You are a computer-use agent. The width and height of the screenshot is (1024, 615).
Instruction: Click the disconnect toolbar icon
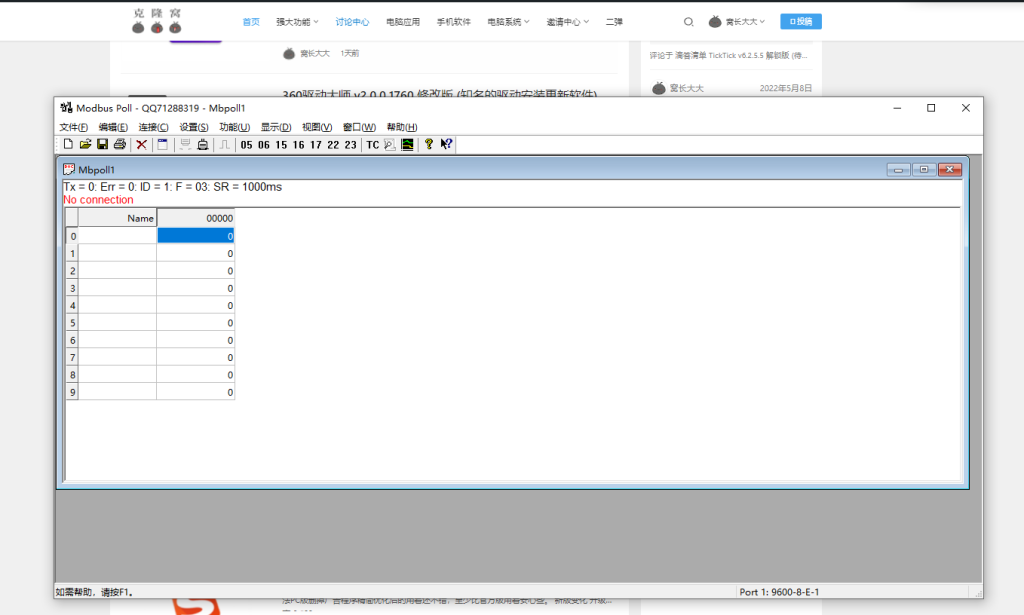click(203, 144)
